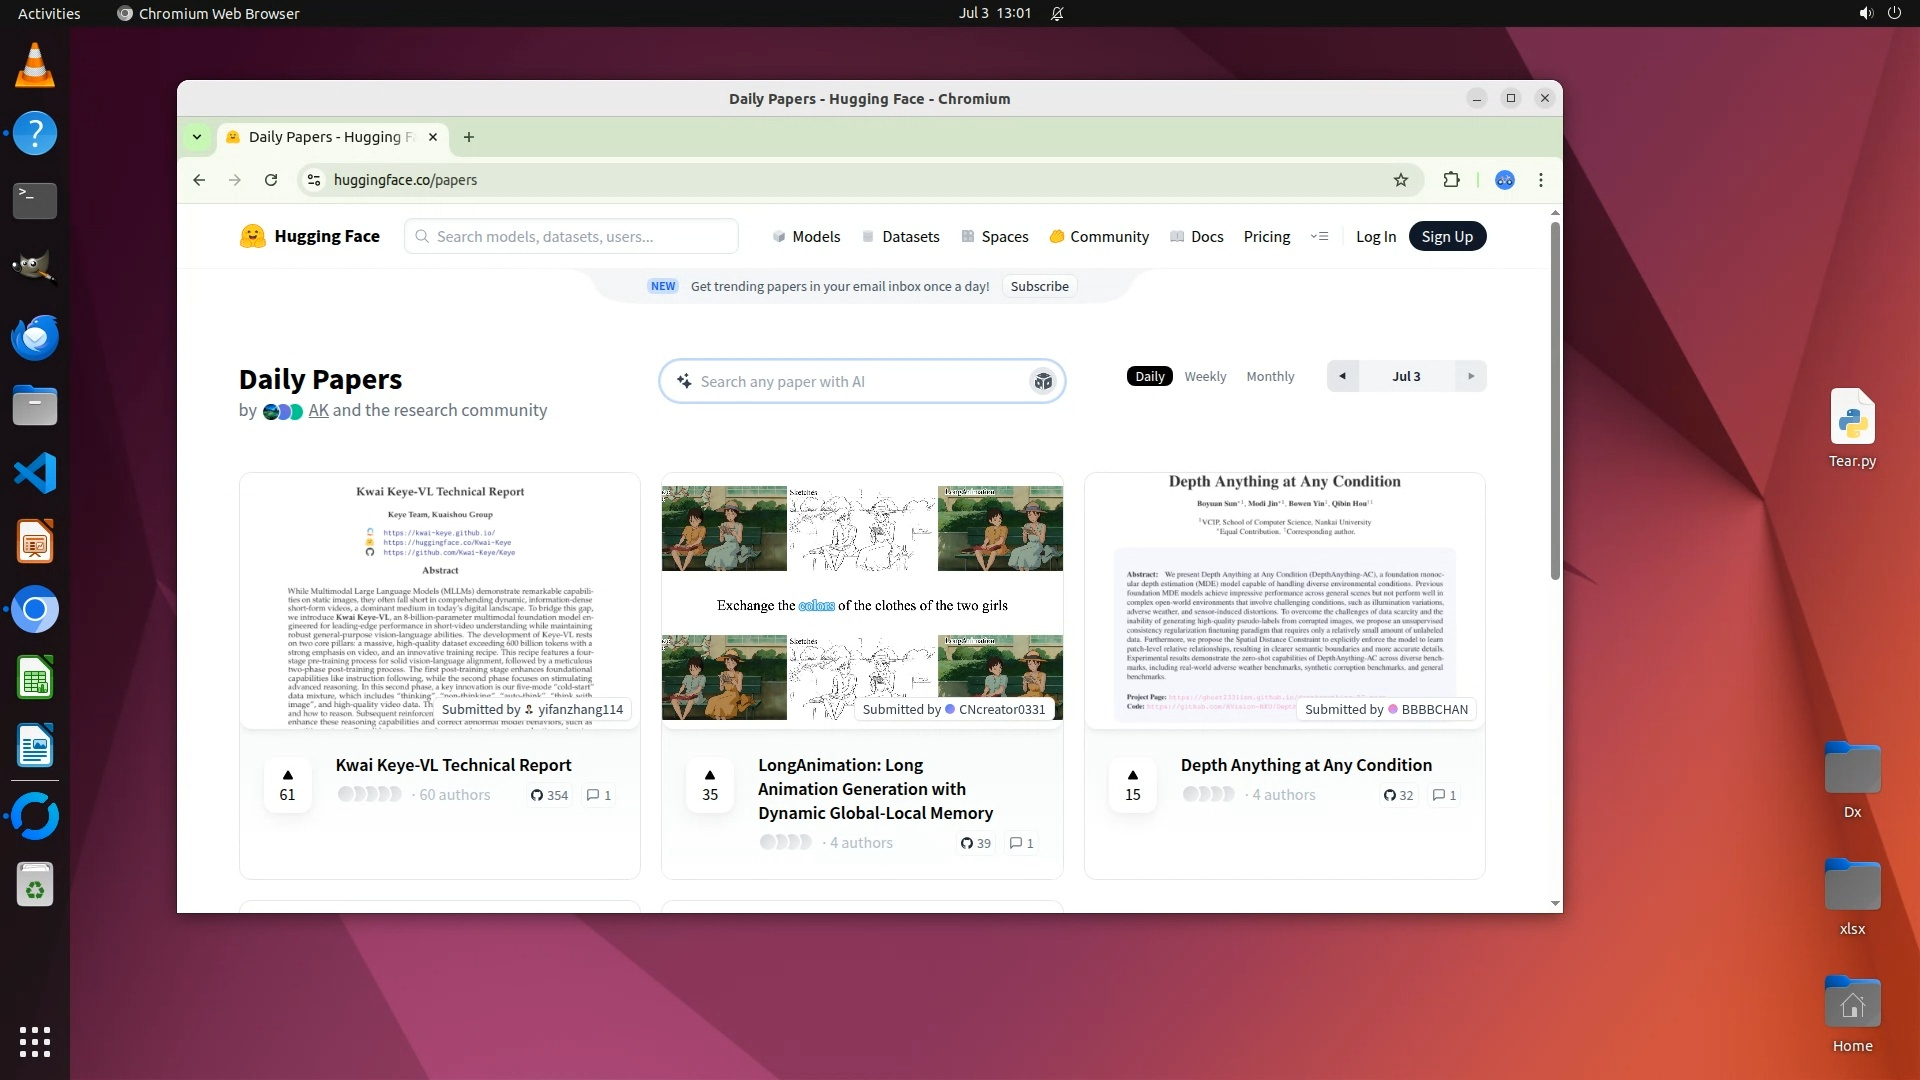The width and height of the screenshot is (1920, 1080).
Task: Open the Chromium three-dot menu
Action: click(1540, 180)
